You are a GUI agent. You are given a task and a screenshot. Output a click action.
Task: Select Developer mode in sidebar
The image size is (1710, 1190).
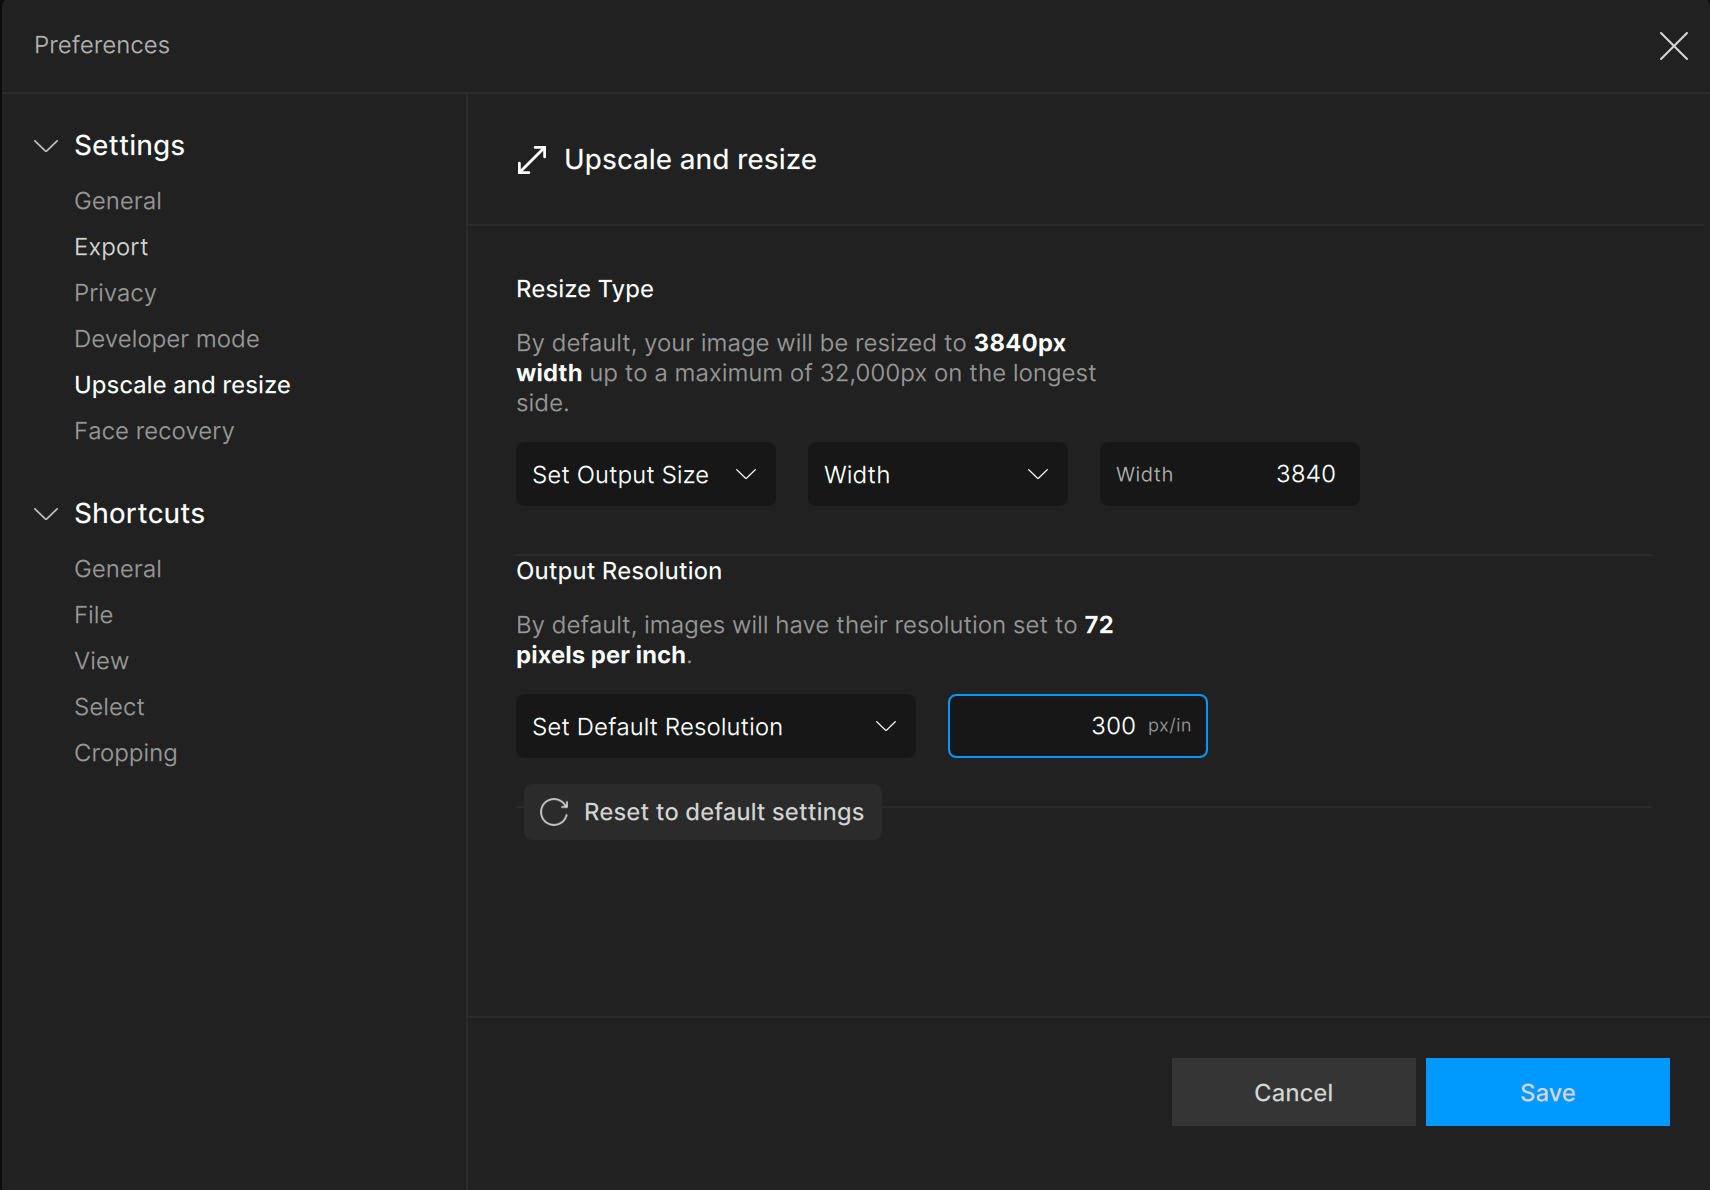[167, 339]
